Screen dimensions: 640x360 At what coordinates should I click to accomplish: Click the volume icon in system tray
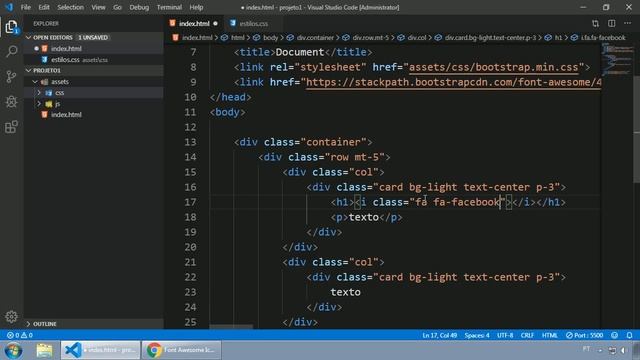(623, 350)
